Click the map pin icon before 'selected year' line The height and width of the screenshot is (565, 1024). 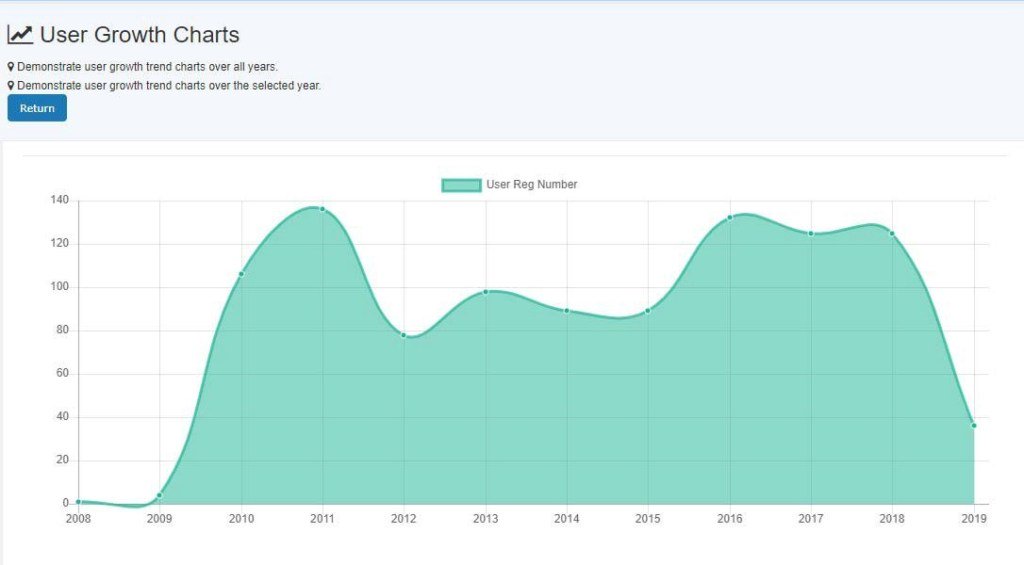11,86
